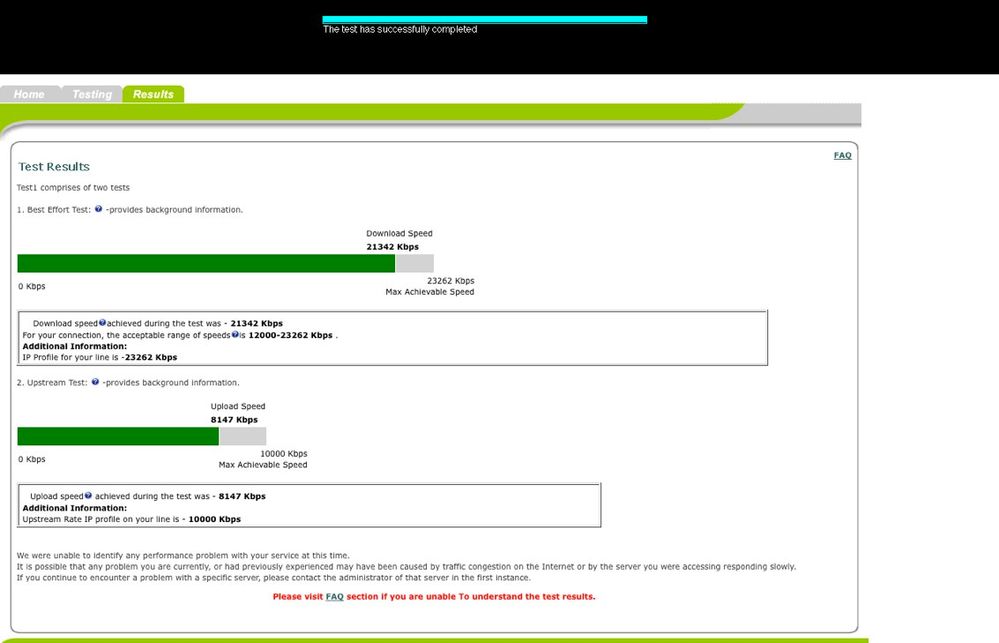Image resolution: width=999 pixels, height=643 pixels.
Task: Click the test successfully completed message
Action: [x=398, y=30]
